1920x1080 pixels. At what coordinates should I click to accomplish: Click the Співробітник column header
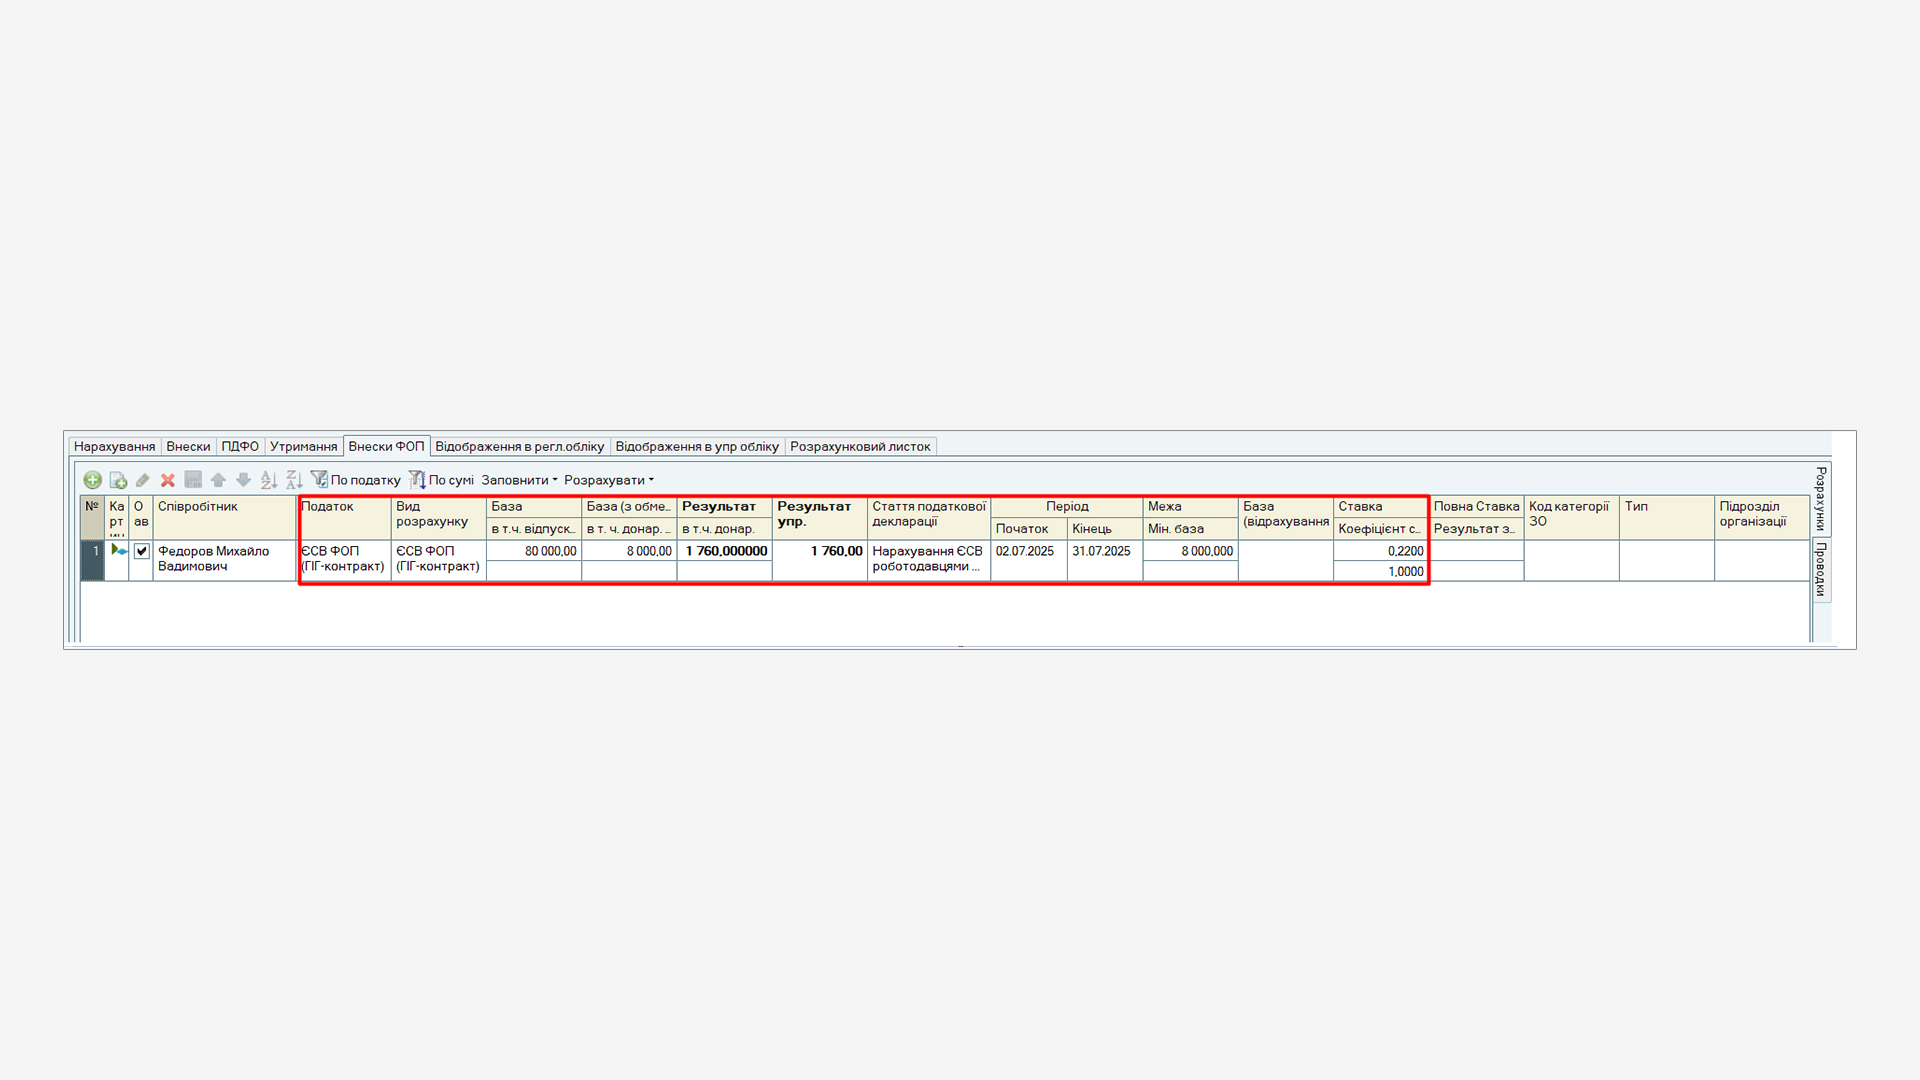pos(225,517)
